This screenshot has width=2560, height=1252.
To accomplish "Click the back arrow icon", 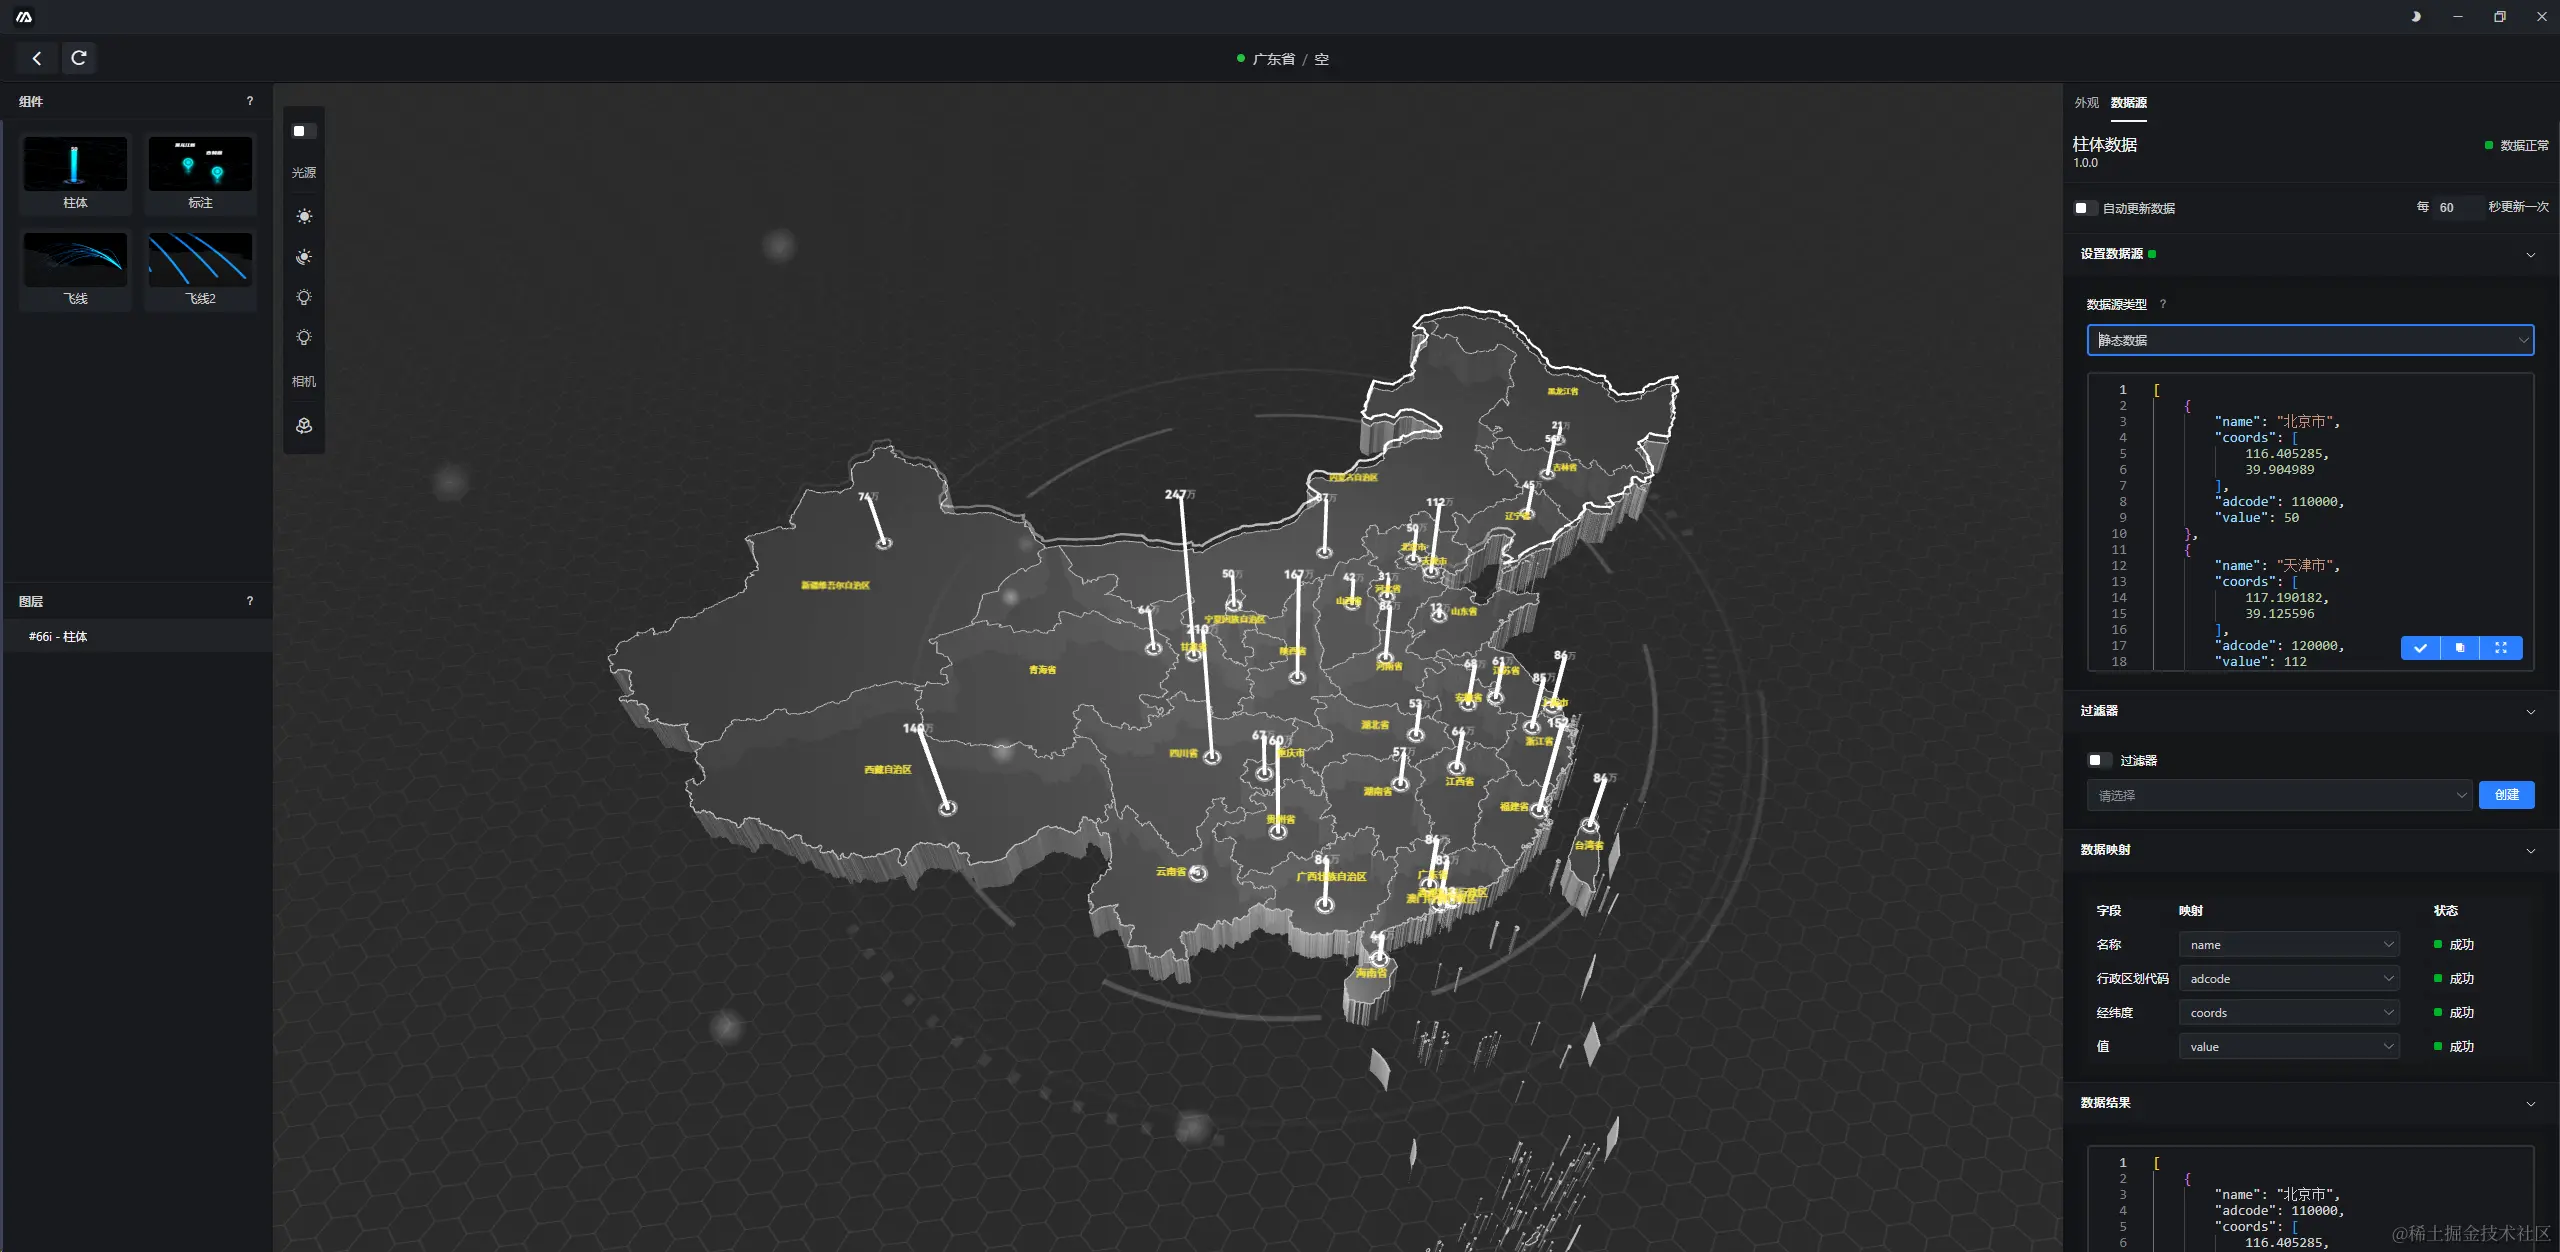I will pos(37,58).
